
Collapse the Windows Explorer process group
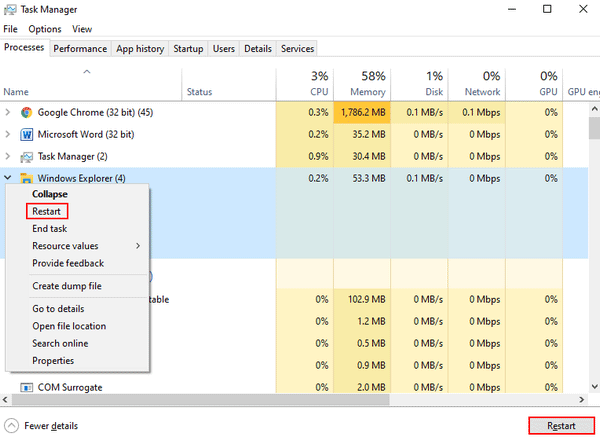click(7, 178)
